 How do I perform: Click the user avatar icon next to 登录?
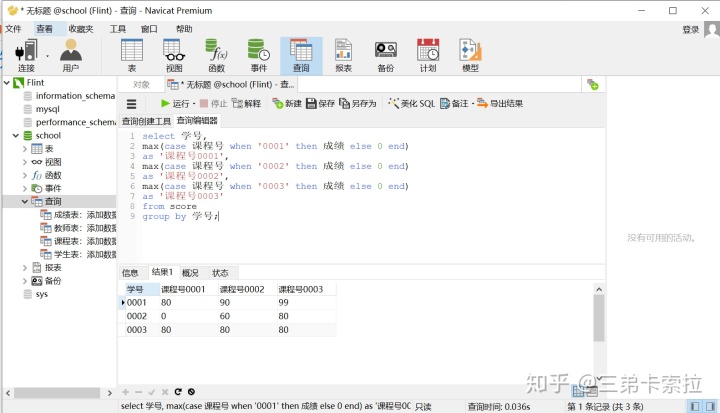click(x=712, y=30)
